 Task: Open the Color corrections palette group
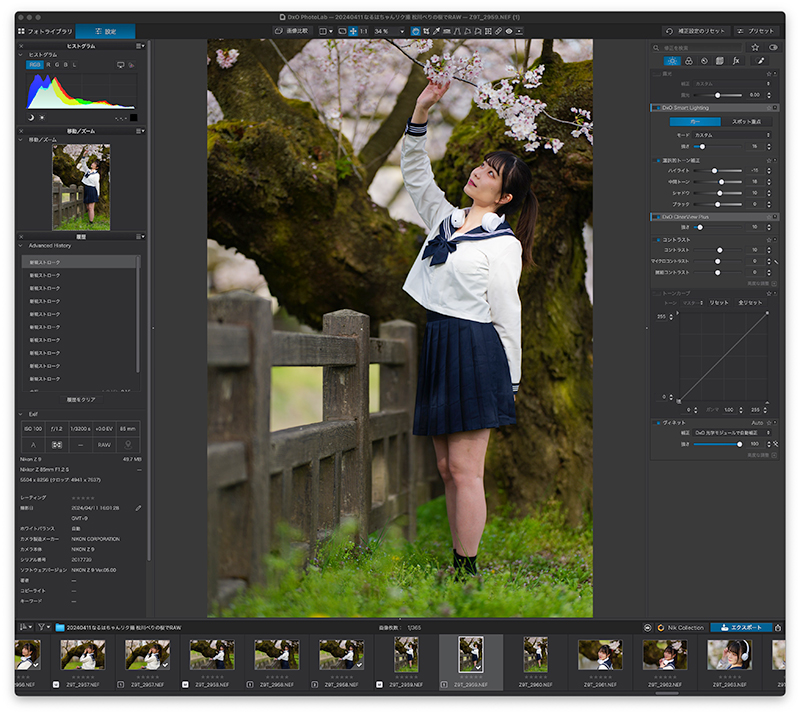(688, 61)
